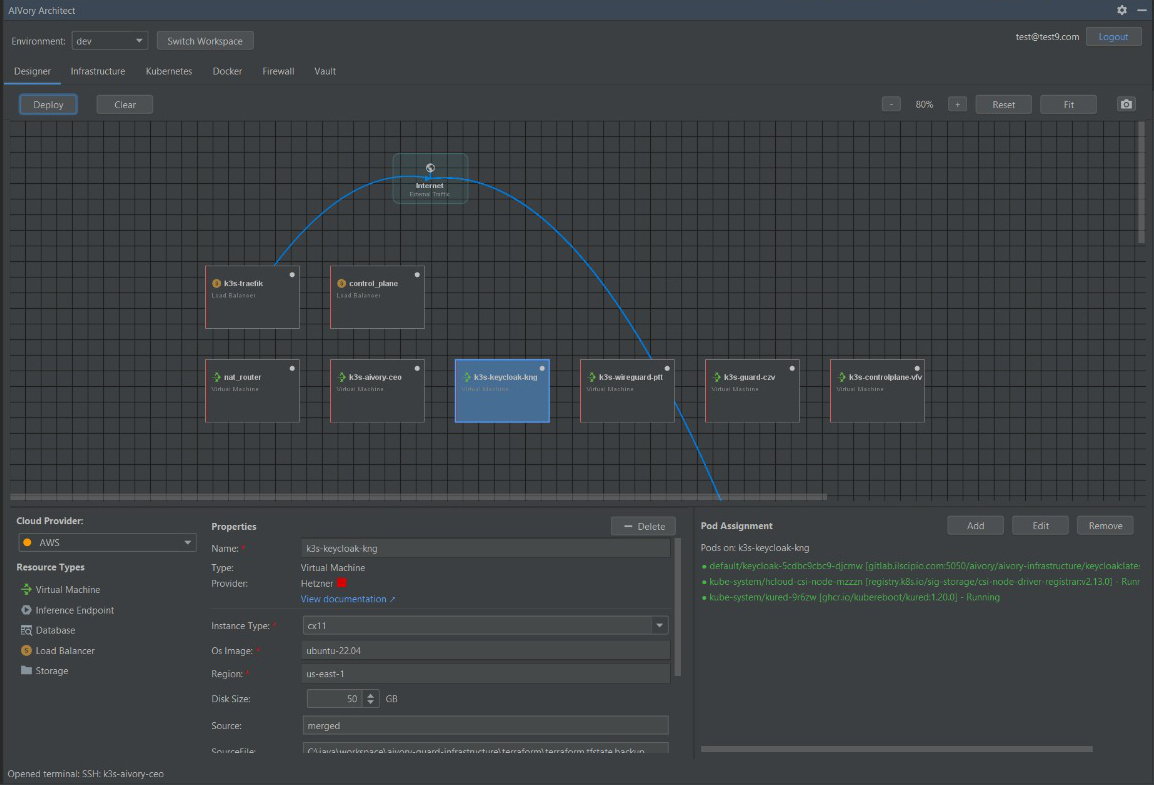1154x785 pixels.
Task: Click canvas vertical scrollbar
Action: tap(1141, 182)
